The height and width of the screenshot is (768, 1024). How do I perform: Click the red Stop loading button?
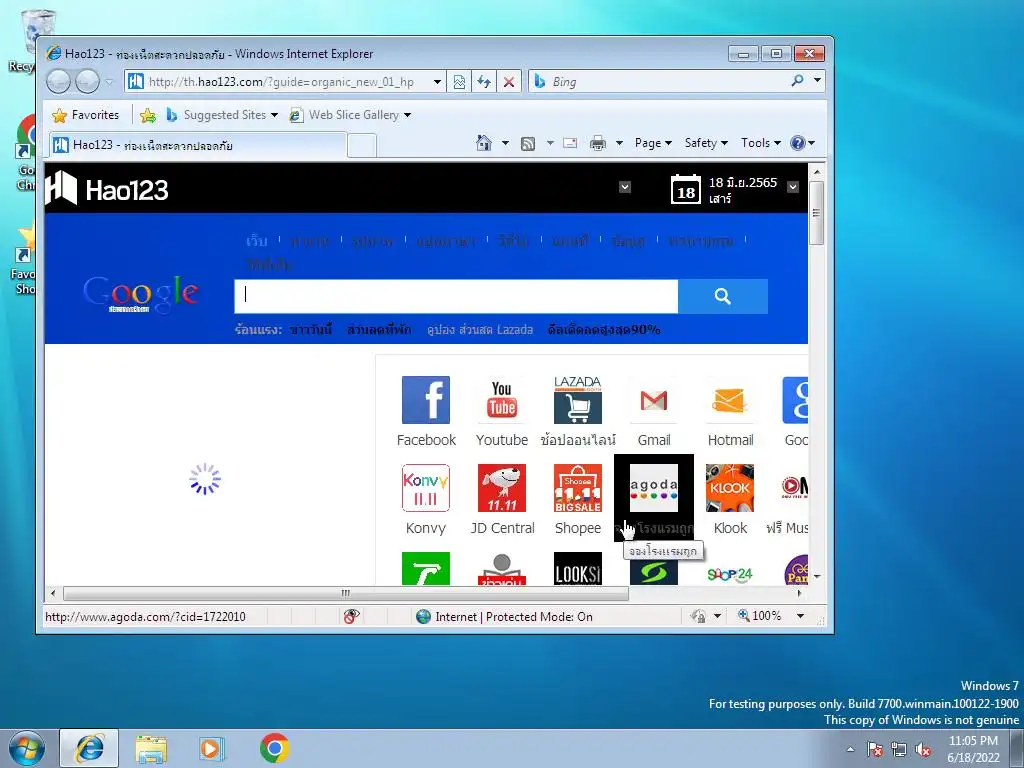tap(509, 82)
